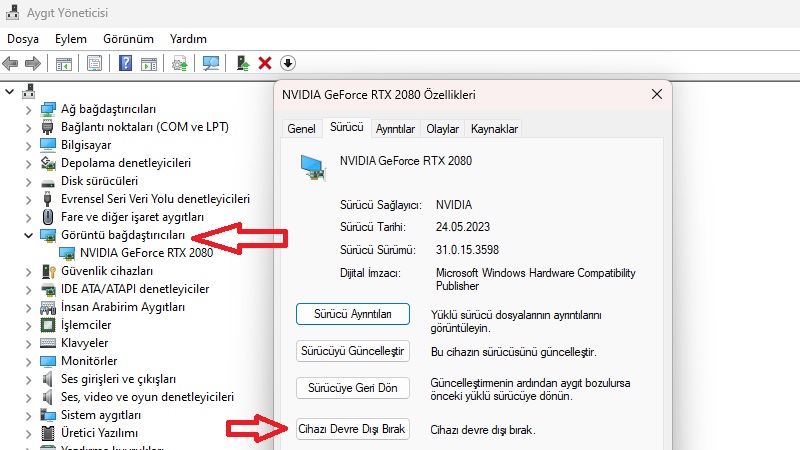Expand İnsan Arabirim Aygıtları

coord(29,308)
